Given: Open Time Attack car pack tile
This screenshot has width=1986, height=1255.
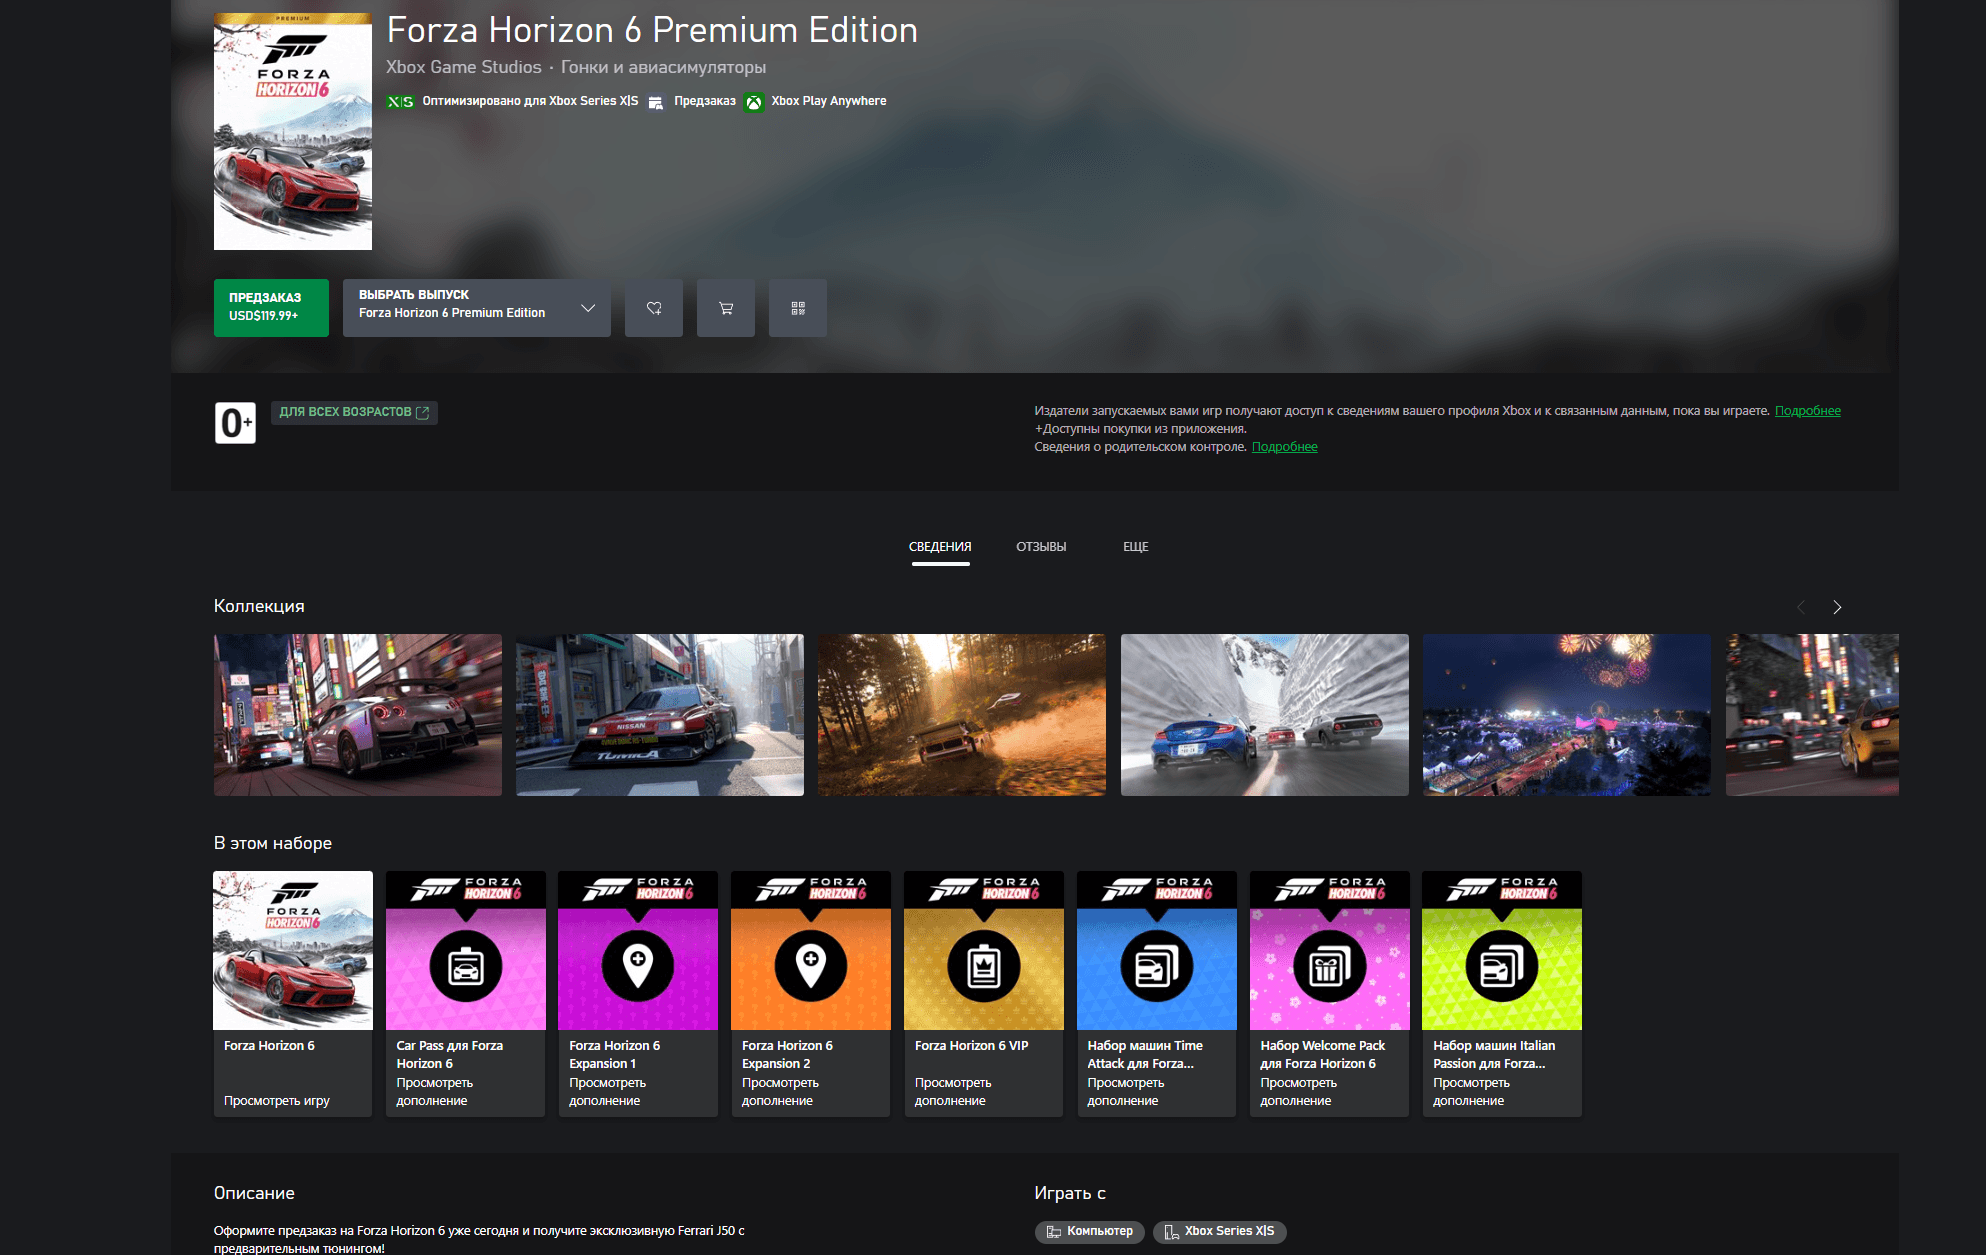Looking at the screenshot, I should point(1157,993).
